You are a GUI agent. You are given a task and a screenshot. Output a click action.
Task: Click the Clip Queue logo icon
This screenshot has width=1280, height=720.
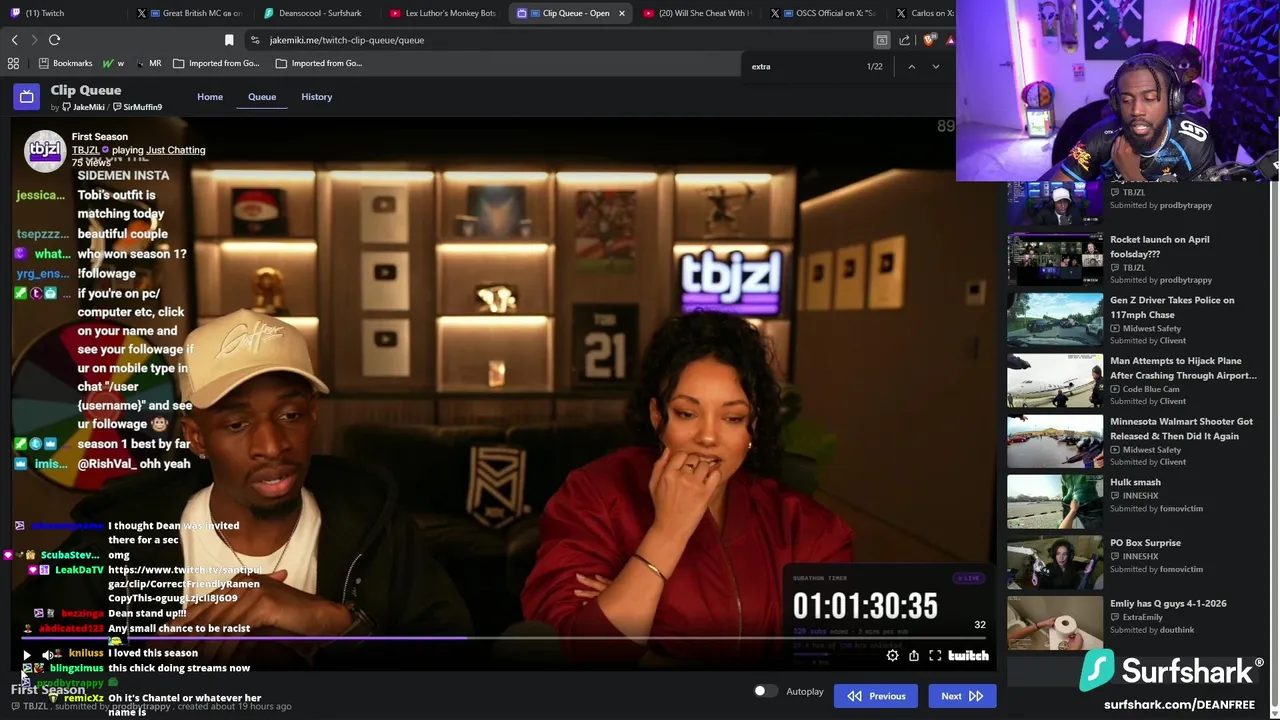click(x=26, y=97)
